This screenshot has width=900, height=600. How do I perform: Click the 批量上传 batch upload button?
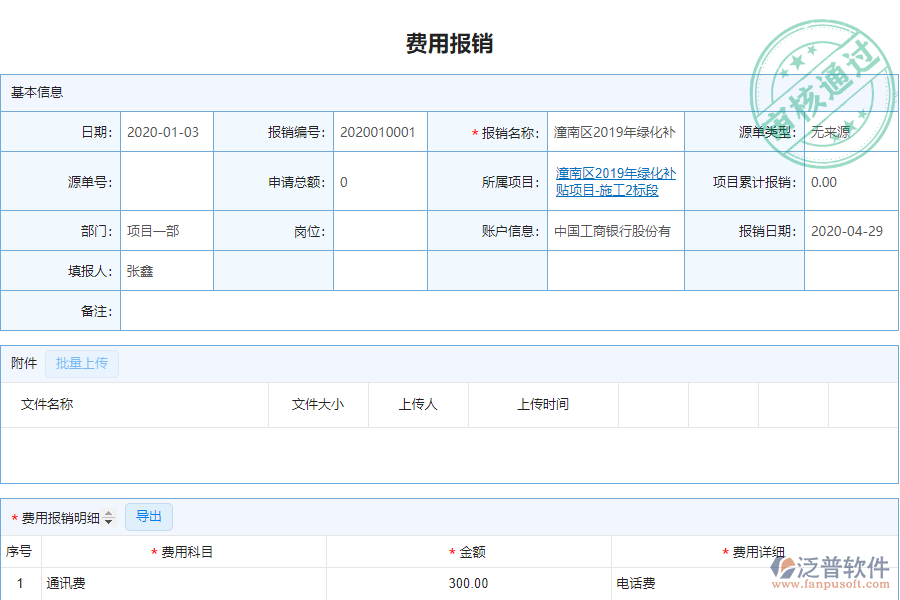82,363
